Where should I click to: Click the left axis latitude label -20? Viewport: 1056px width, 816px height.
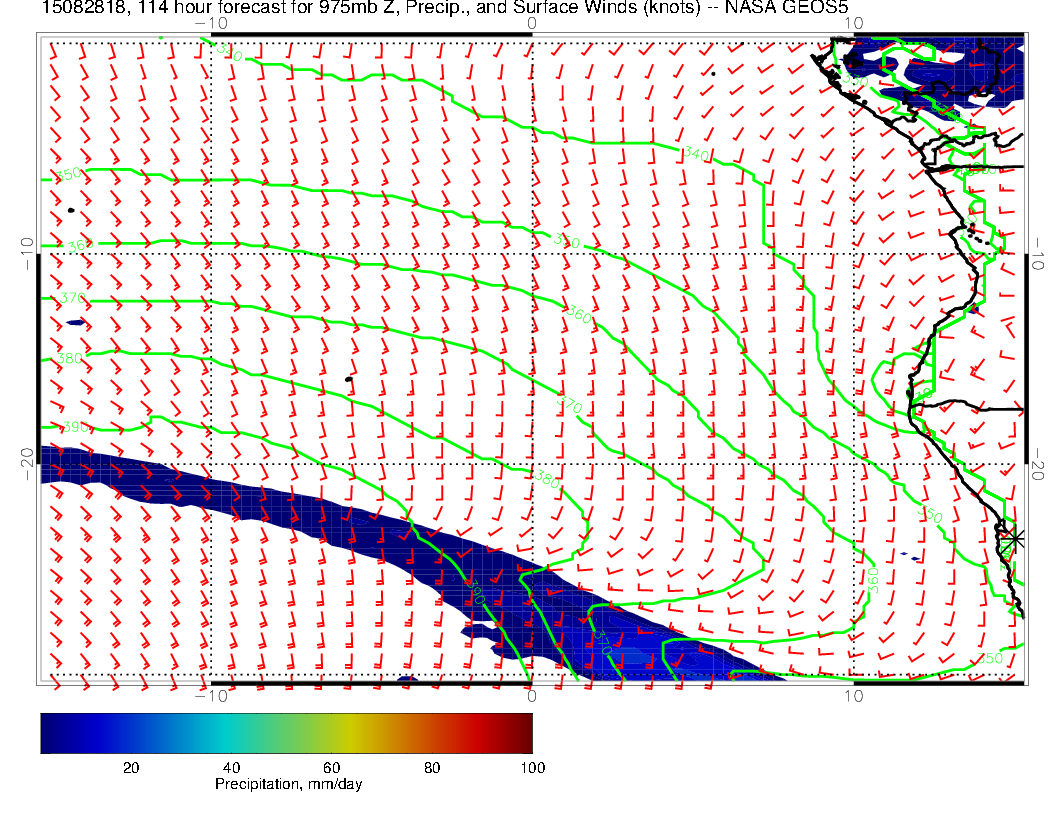[x=27, y=461]
